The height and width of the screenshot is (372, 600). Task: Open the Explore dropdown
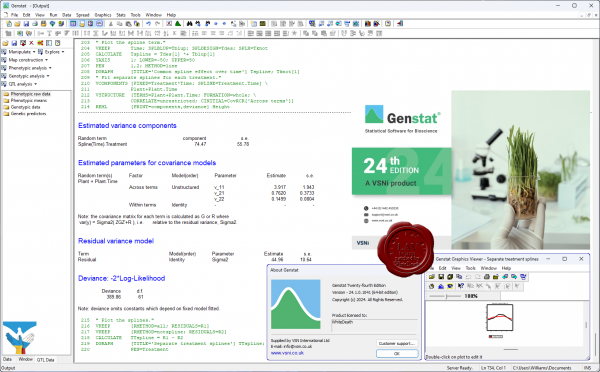click(x=52, y=52)
